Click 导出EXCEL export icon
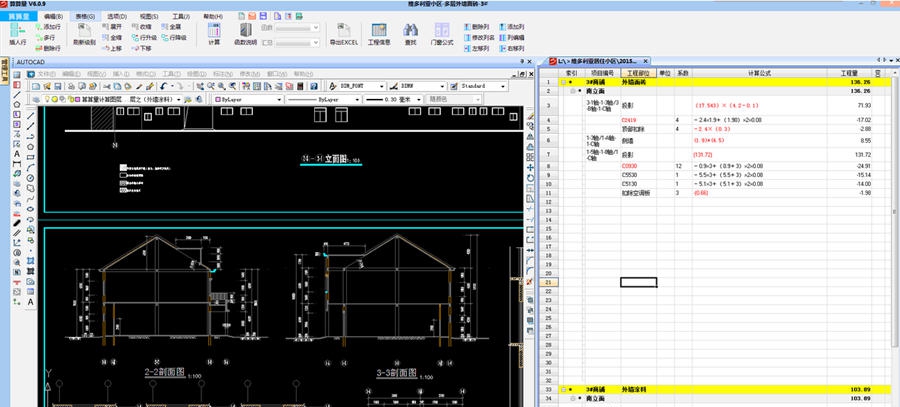900x407 pixels. (343, 32)
